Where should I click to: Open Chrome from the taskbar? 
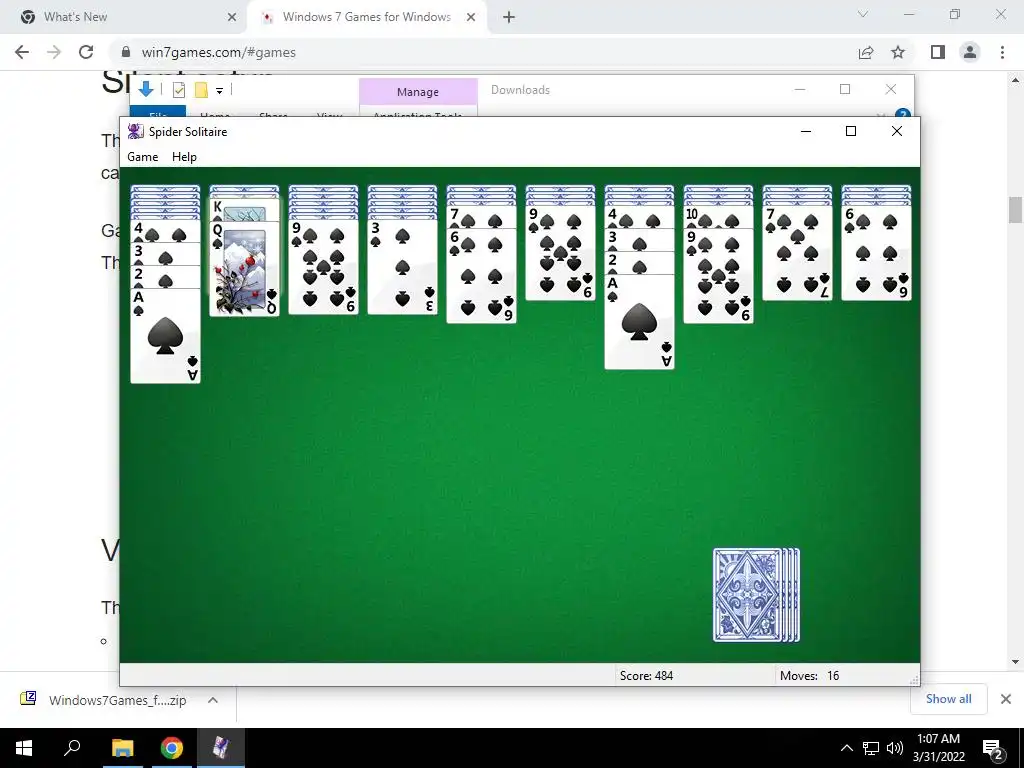click(x=171, y=748)
